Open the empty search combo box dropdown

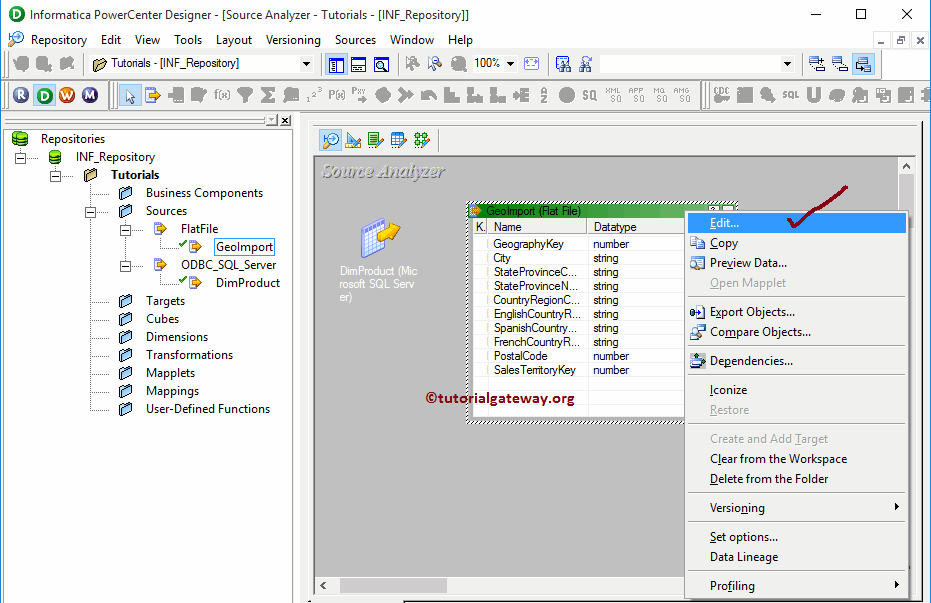(x=787, y=64)
